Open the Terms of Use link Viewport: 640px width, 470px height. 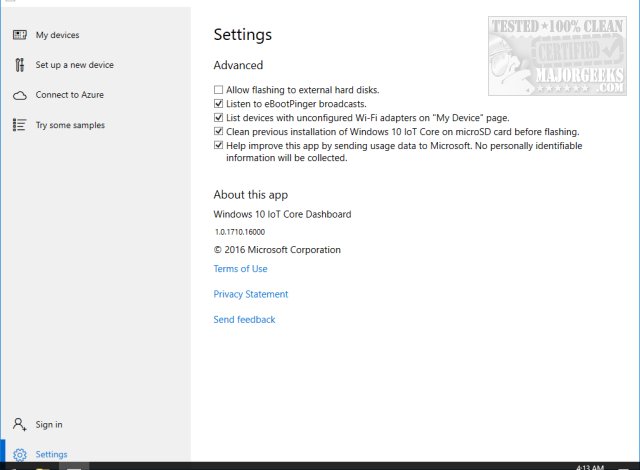click(x=240, y=269)
